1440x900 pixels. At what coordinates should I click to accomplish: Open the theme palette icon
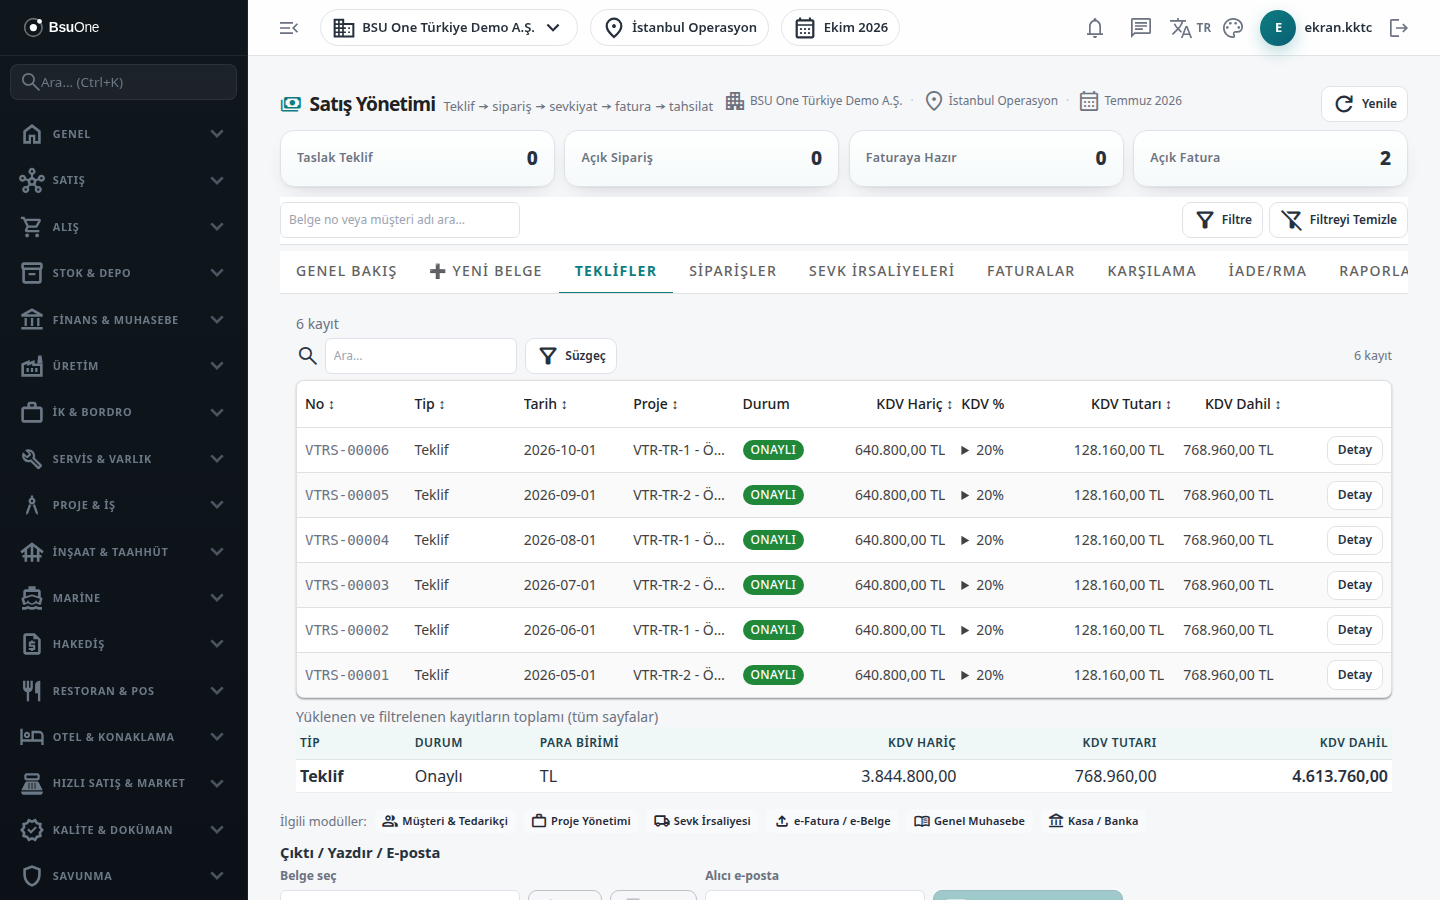click(x=1233, y=28)
